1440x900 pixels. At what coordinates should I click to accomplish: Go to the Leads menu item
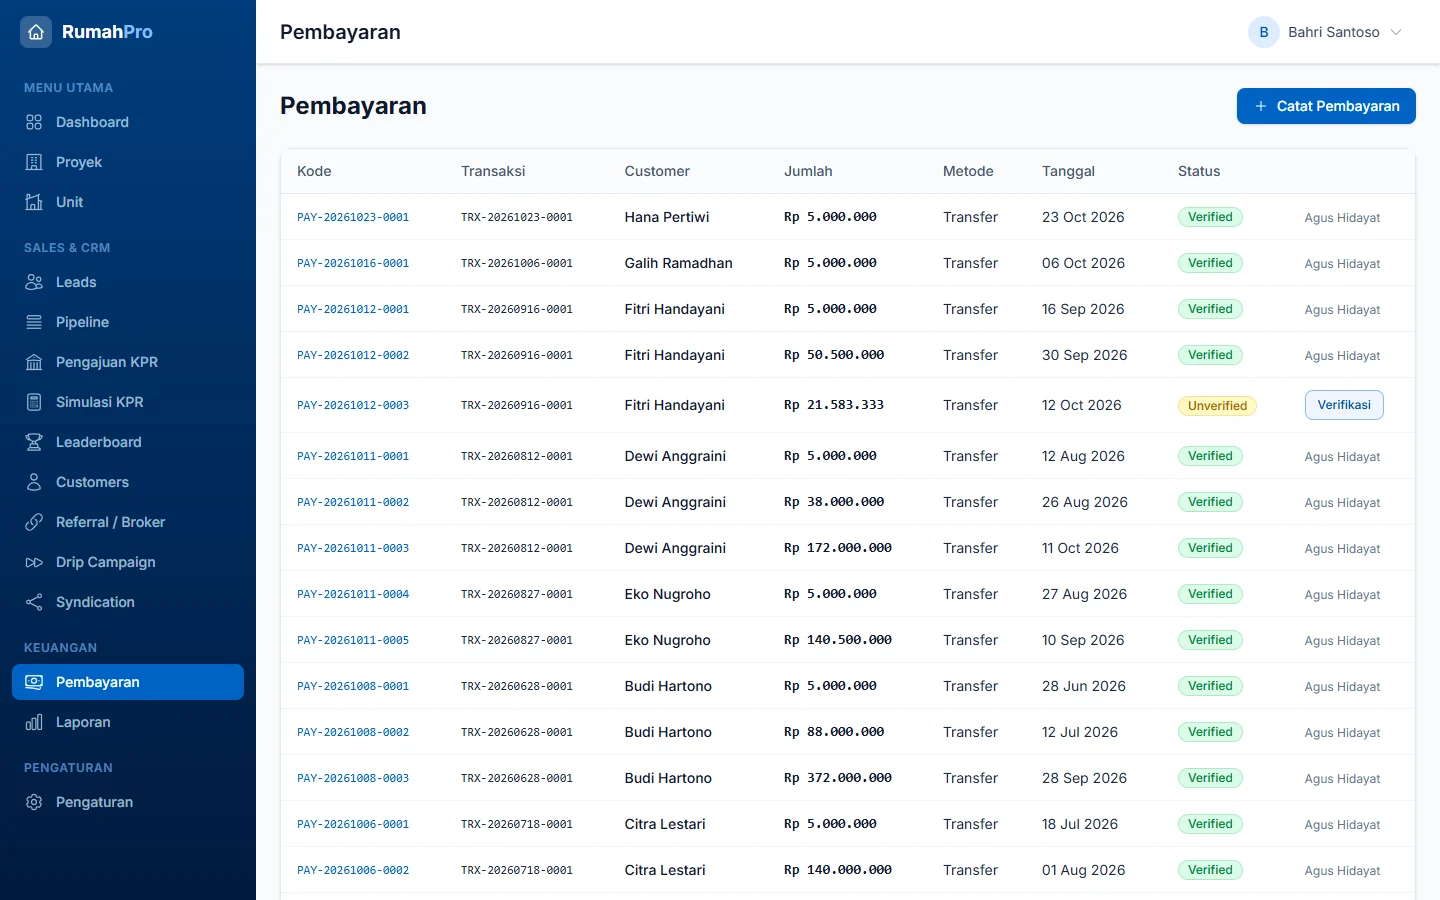tap(128, 282)
